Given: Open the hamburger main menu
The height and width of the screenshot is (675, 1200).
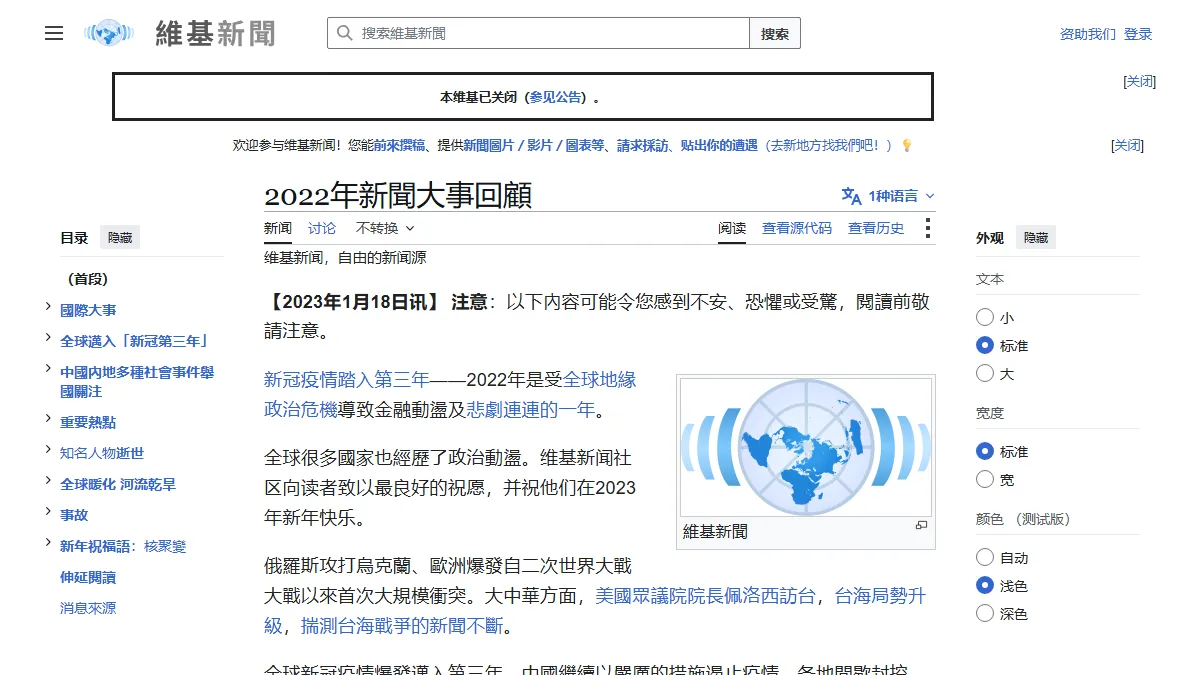Looking at the screenshot, I should click(54, 33).
